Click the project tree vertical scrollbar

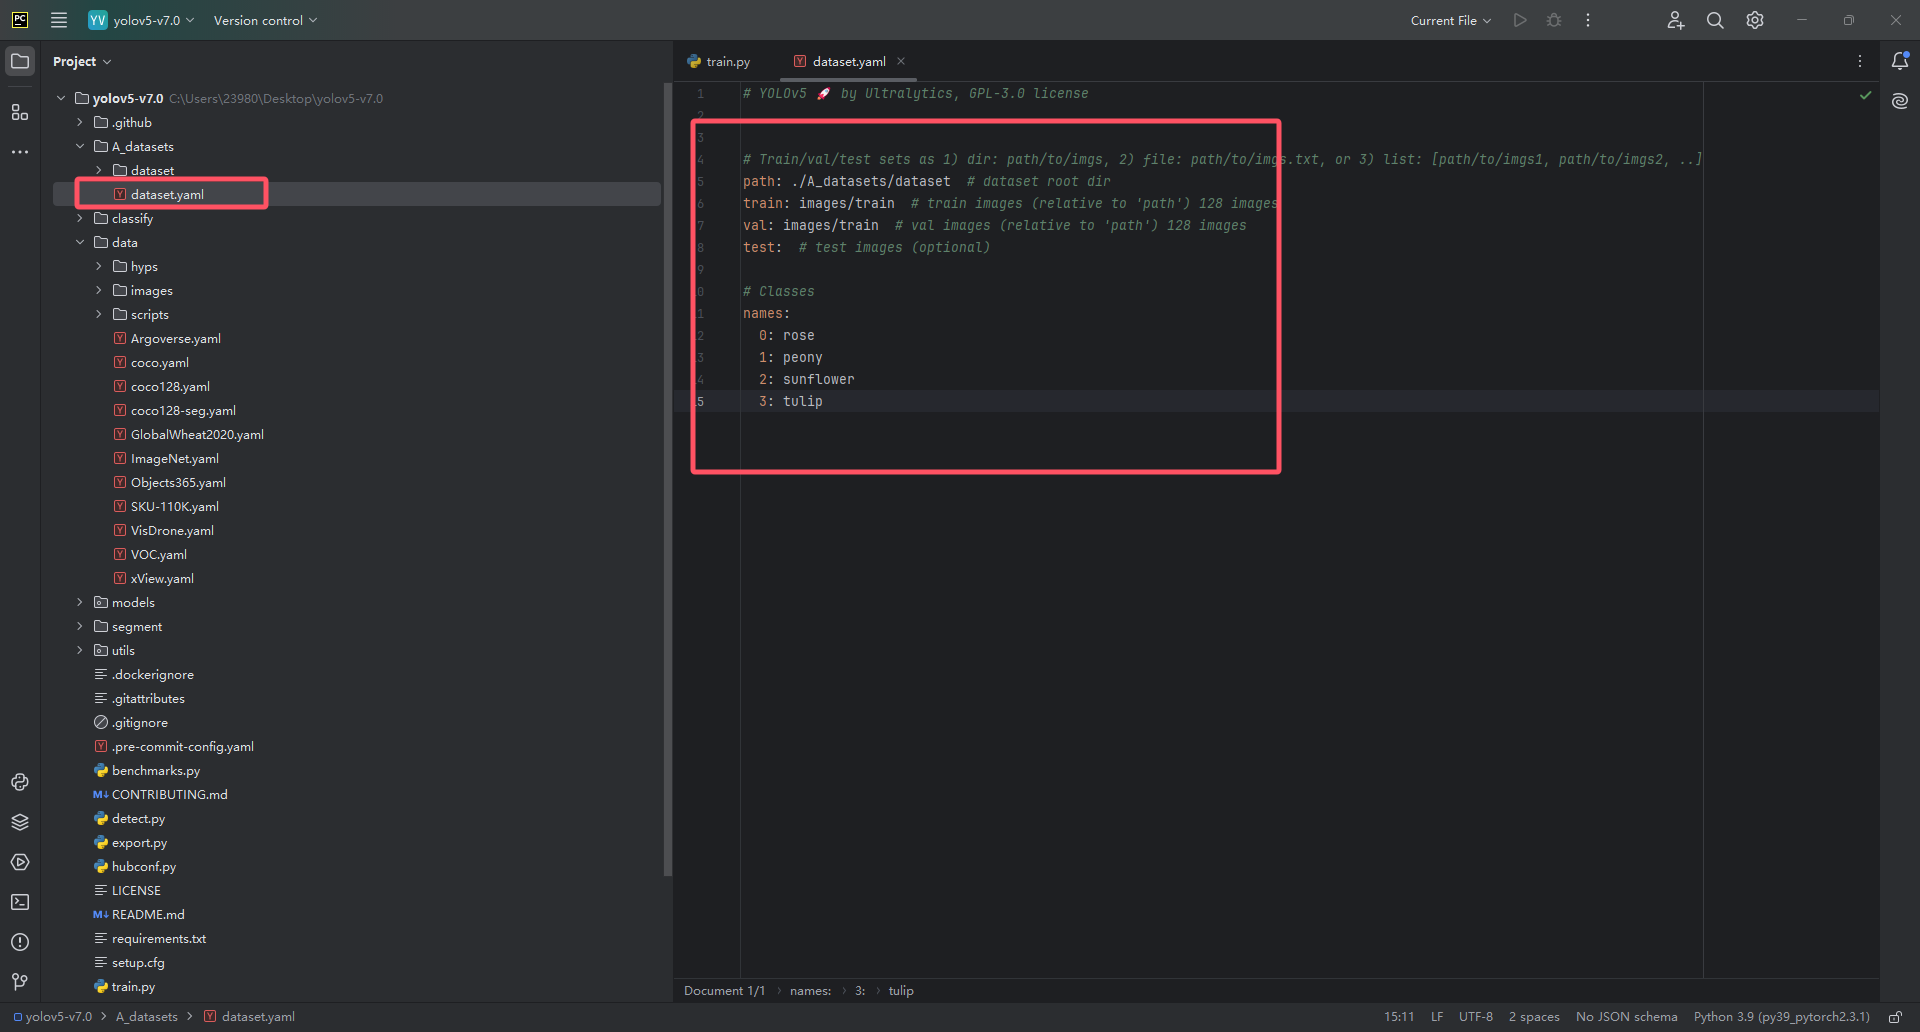[x=667, y=480]
